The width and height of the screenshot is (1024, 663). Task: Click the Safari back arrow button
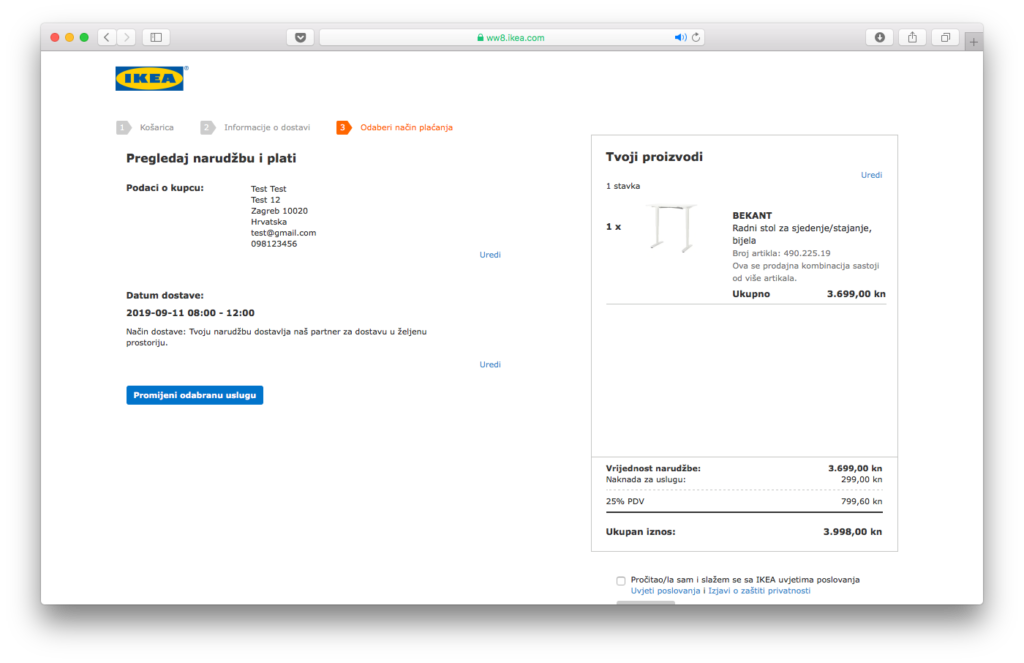[x=106, y=37]
